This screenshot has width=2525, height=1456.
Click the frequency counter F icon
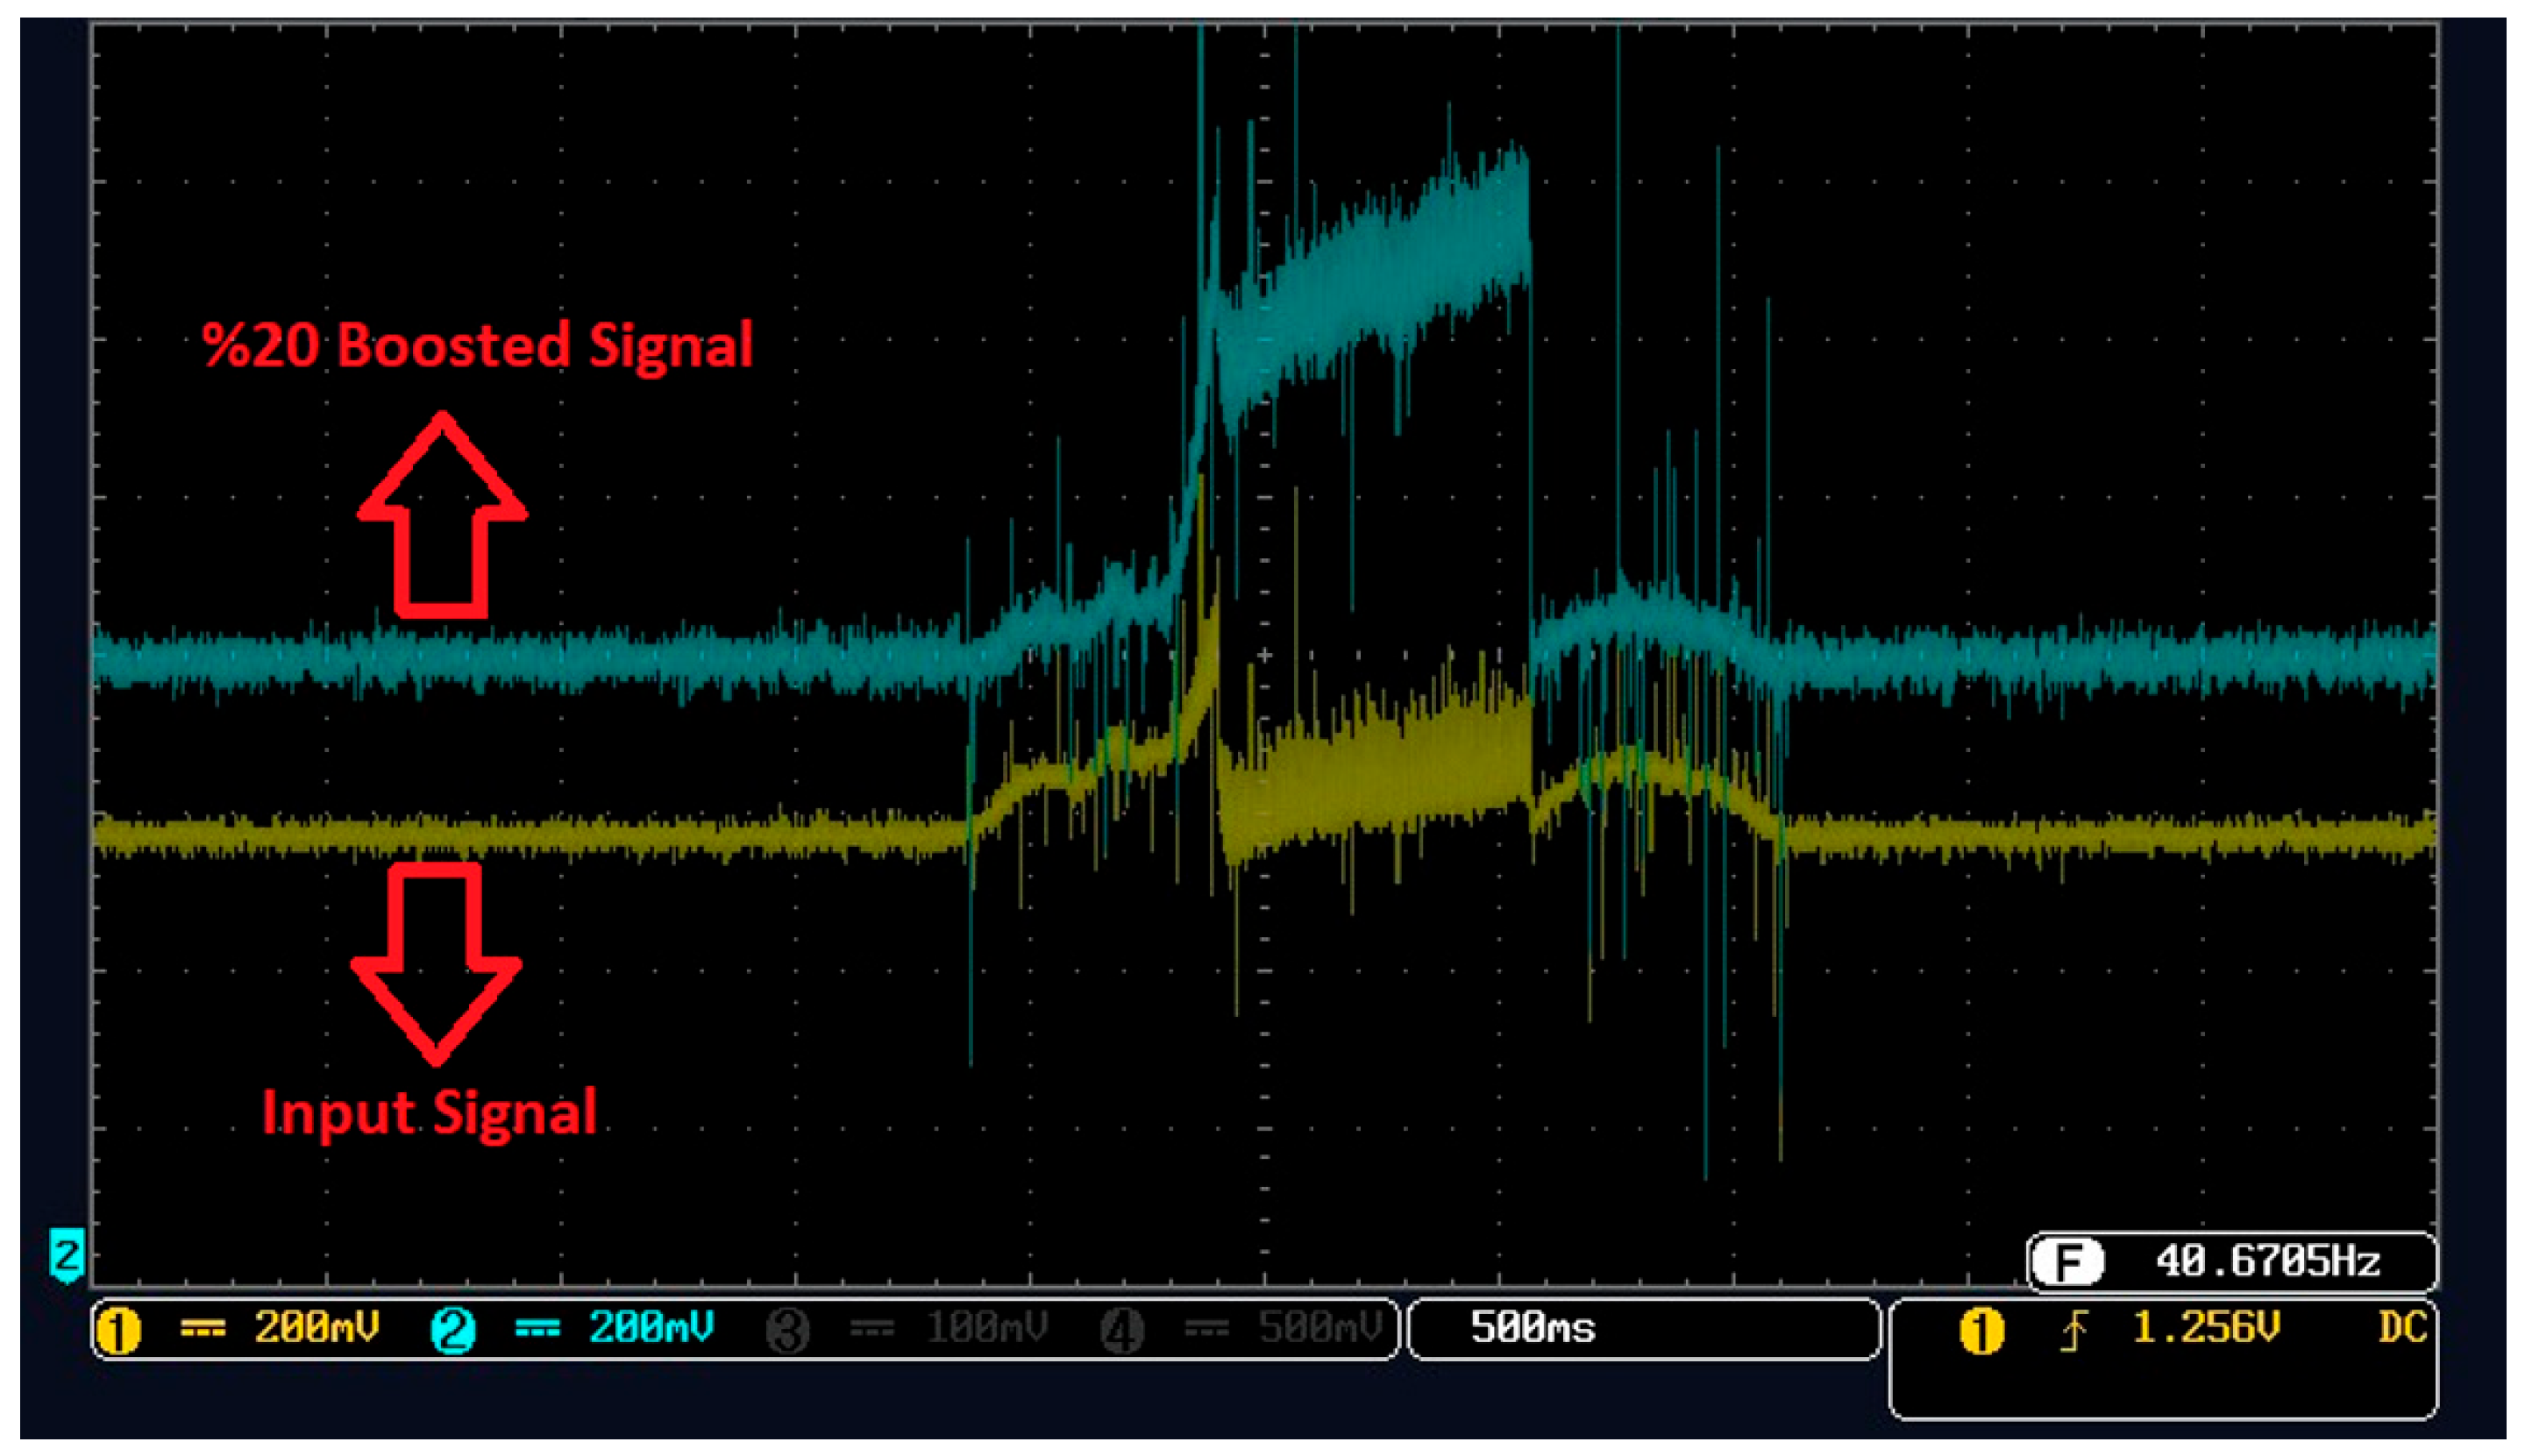(x=2068, y=1262)
